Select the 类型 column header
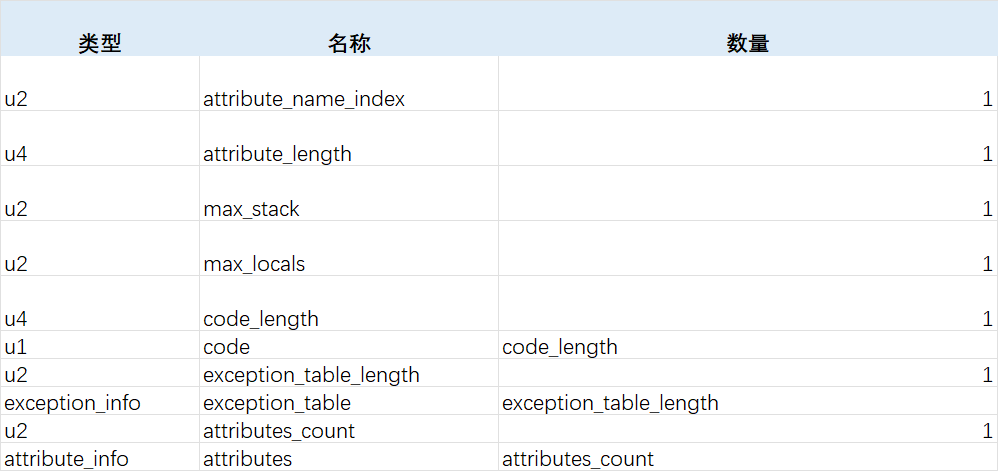Screen dimensions: 998x471 tap(100, 43)
